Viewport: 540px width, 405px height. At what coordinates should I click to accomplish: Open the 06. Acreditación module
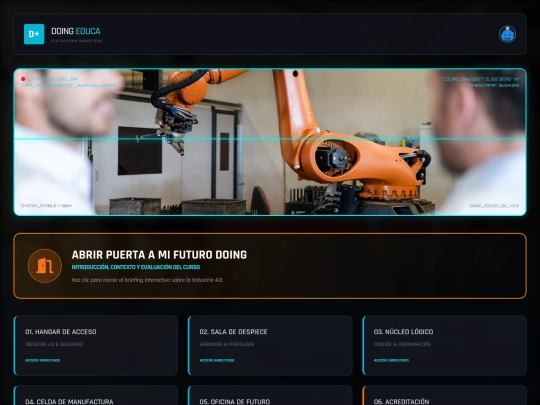pos(444,395)
